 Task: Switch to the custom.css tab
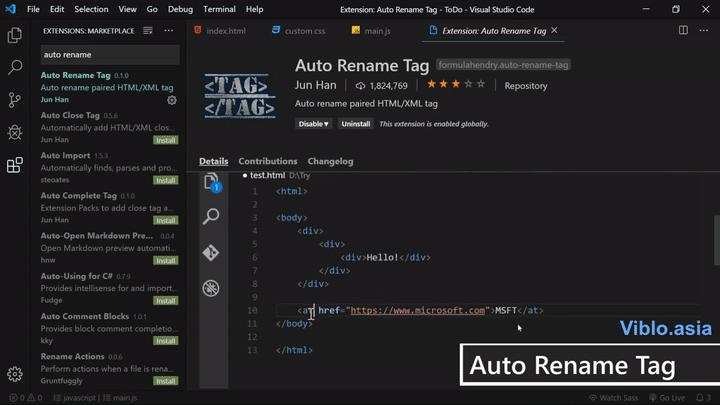pyautogui.click(x=298, y=31)
